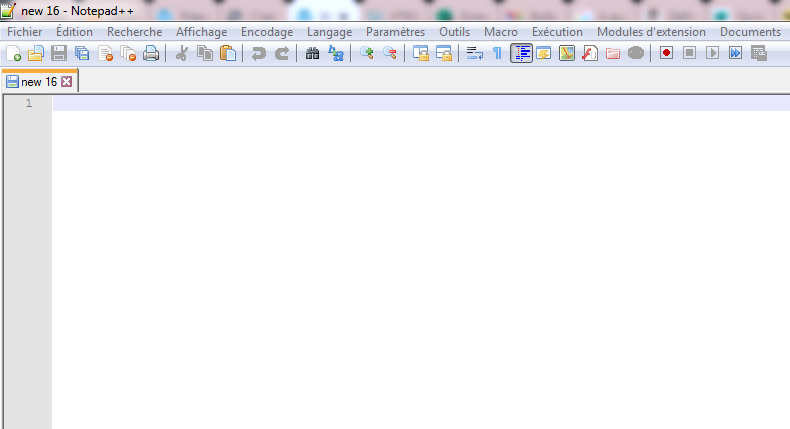790x429 pixels.
Task: Disable the highlighted indent guide button
Action: pyautogui.click(x=521, y=53)
